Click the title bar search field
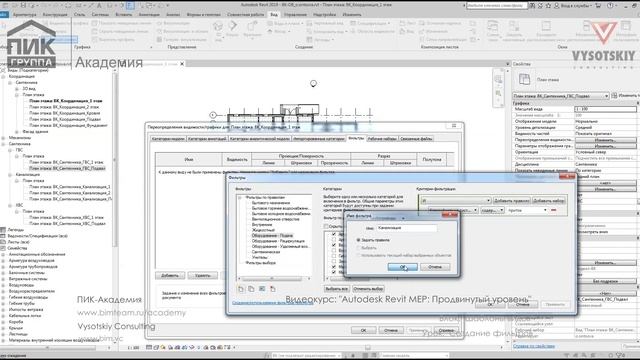This screenshot has width=640, height=360. [497, 6]
